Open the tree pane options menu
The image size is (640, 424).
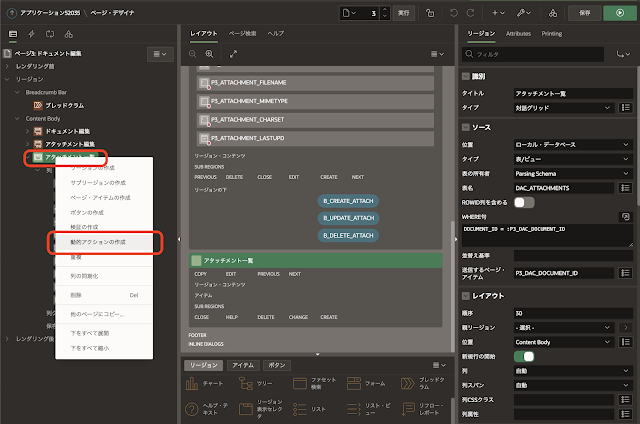click(160, 54)
